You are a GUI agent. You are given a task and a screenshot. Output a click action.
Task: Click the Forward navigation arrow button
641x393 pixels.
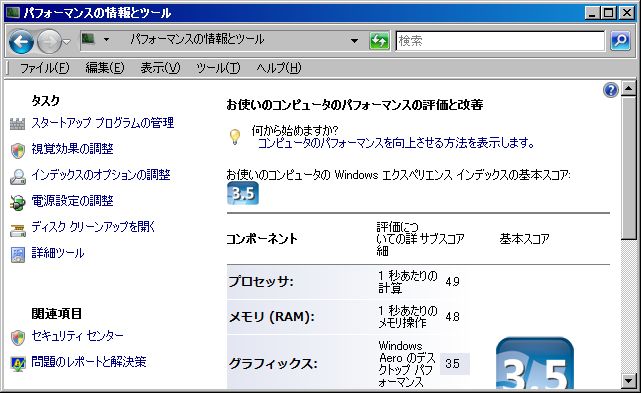49,41
